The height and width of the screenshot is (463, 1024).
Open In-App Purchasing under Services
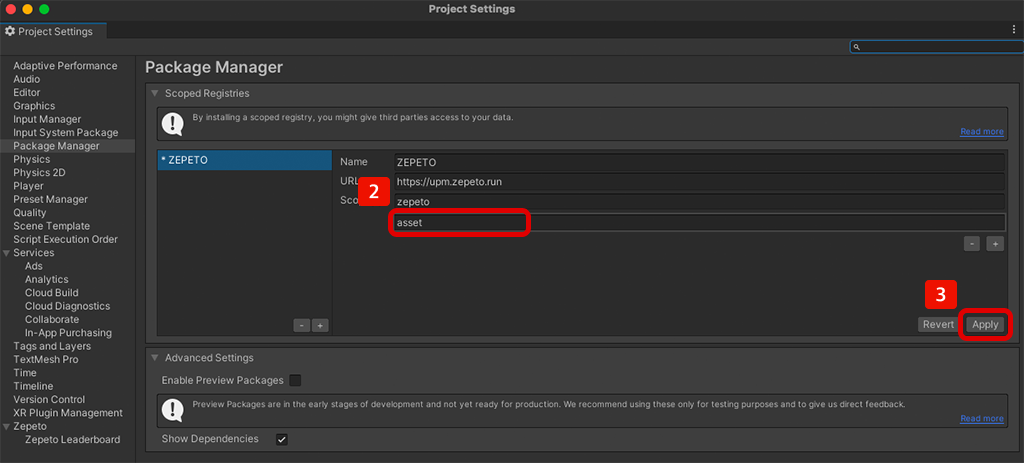tap(68, 333)
